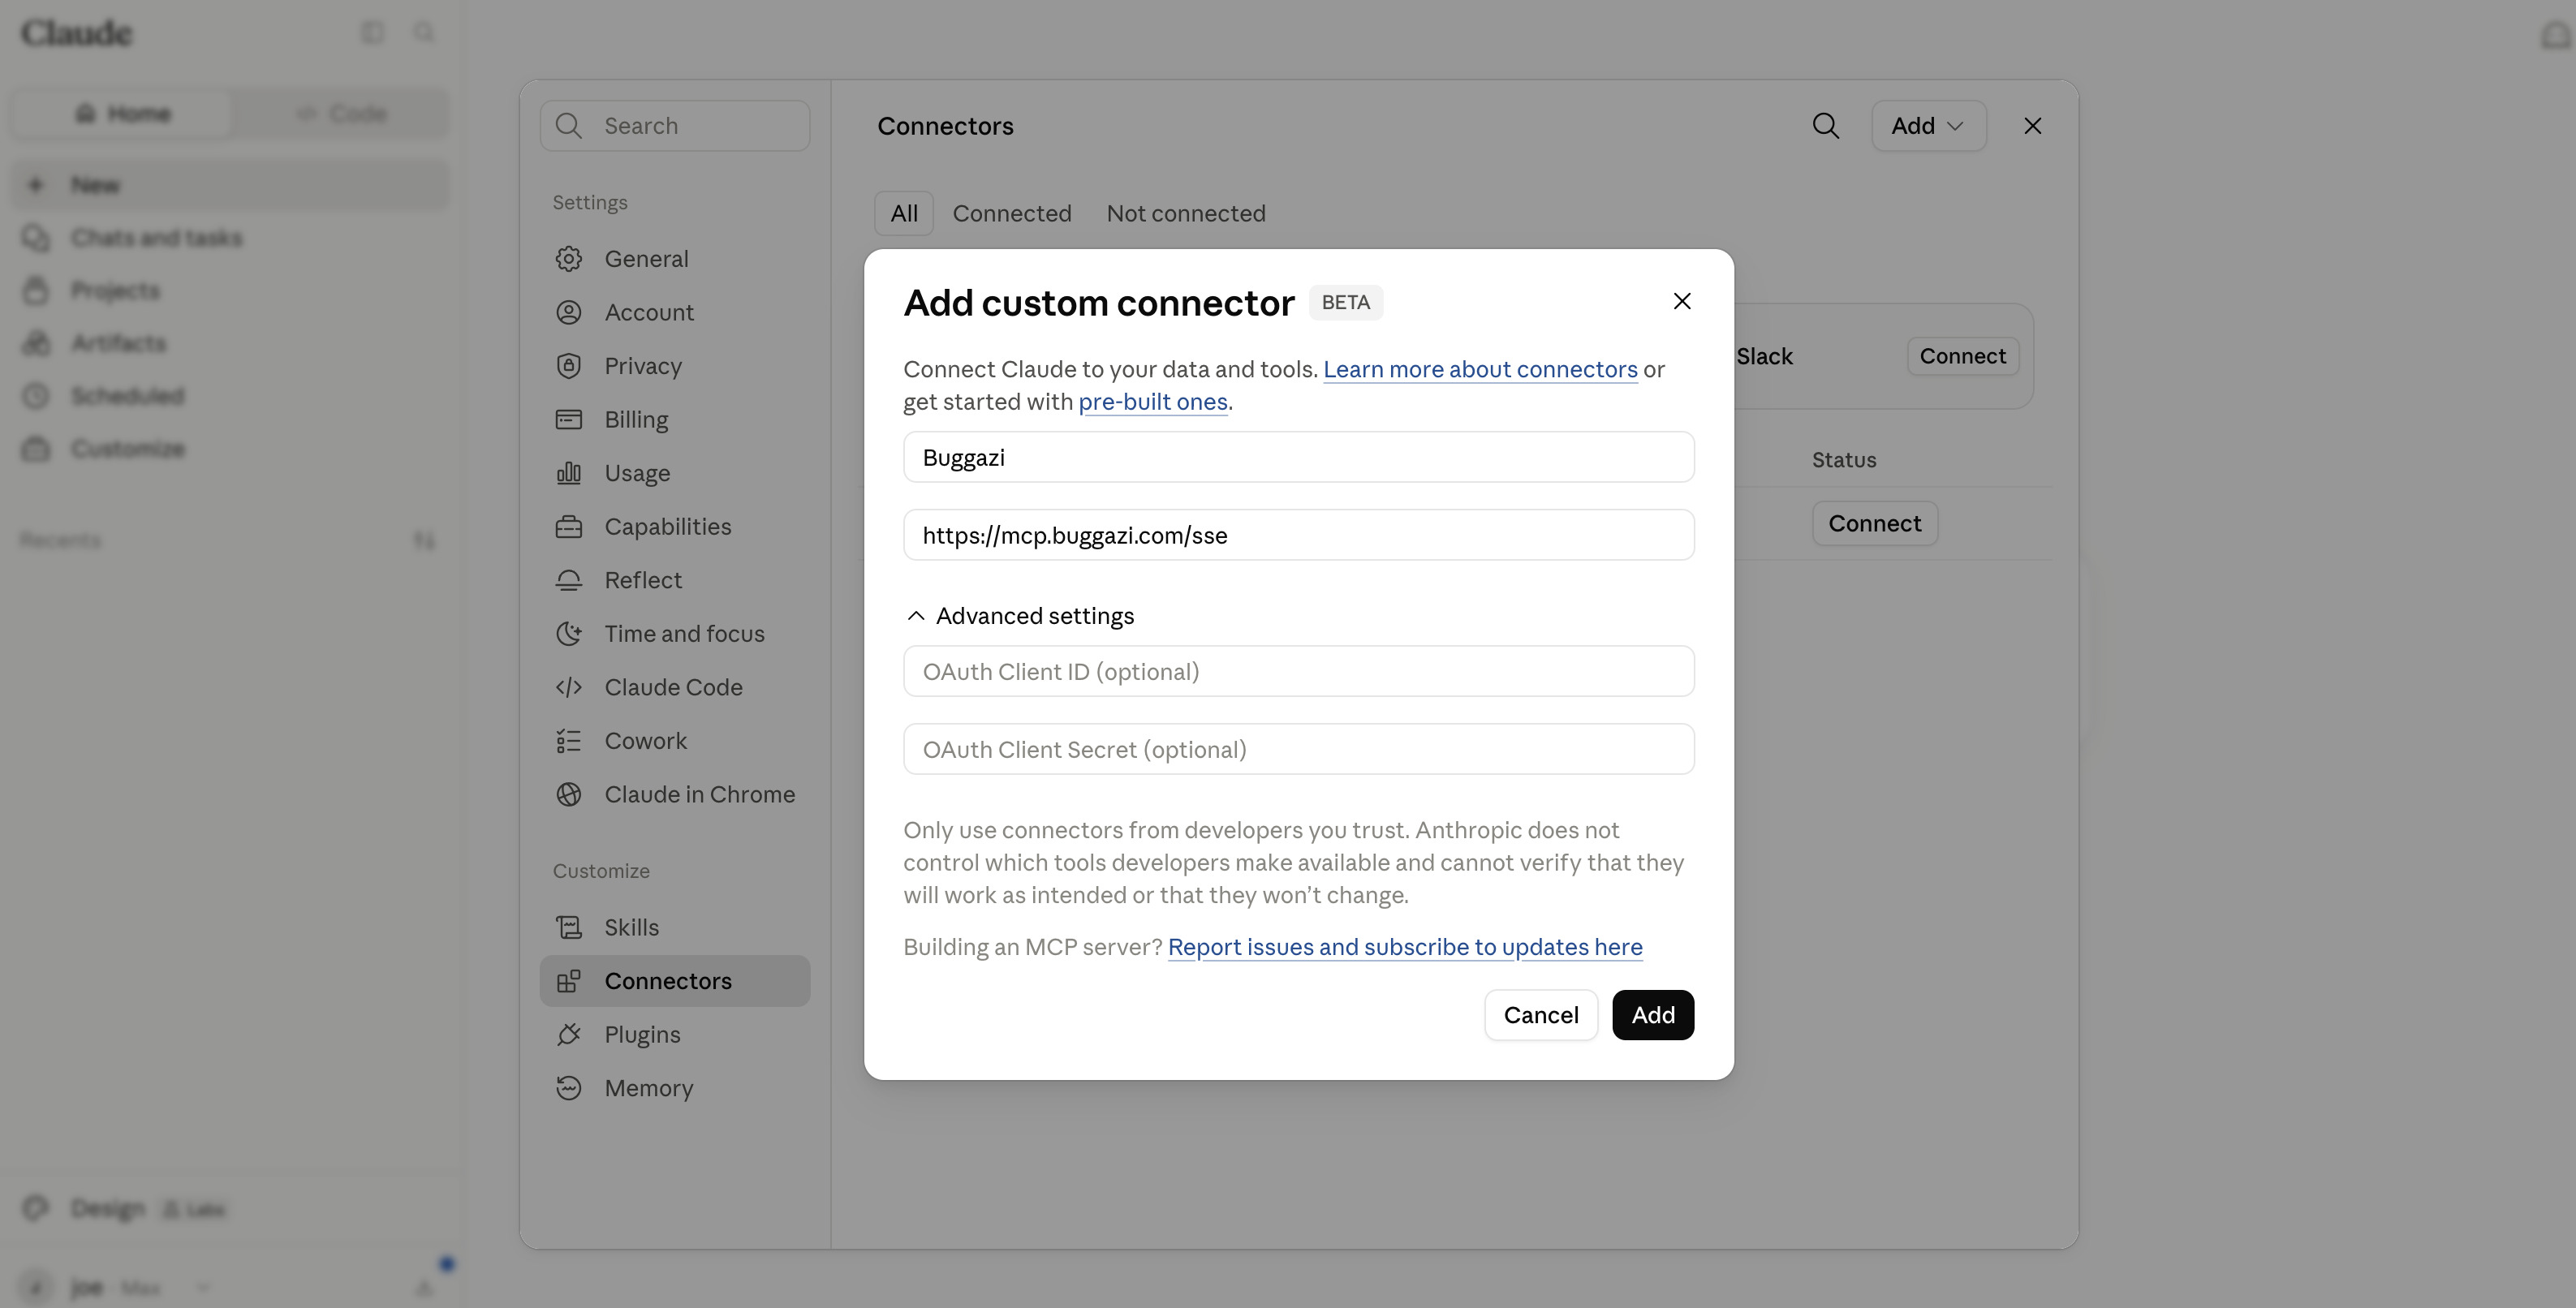Click the OAuth Client Secret field
2576x1308 pixels.
(x=1299, y=749)
